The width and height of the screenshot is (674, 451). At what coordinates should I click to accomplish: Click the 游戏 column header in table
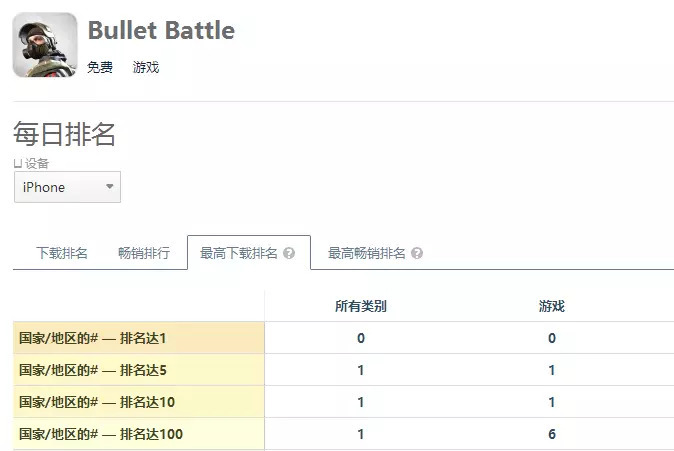click(x=551, y=306)
